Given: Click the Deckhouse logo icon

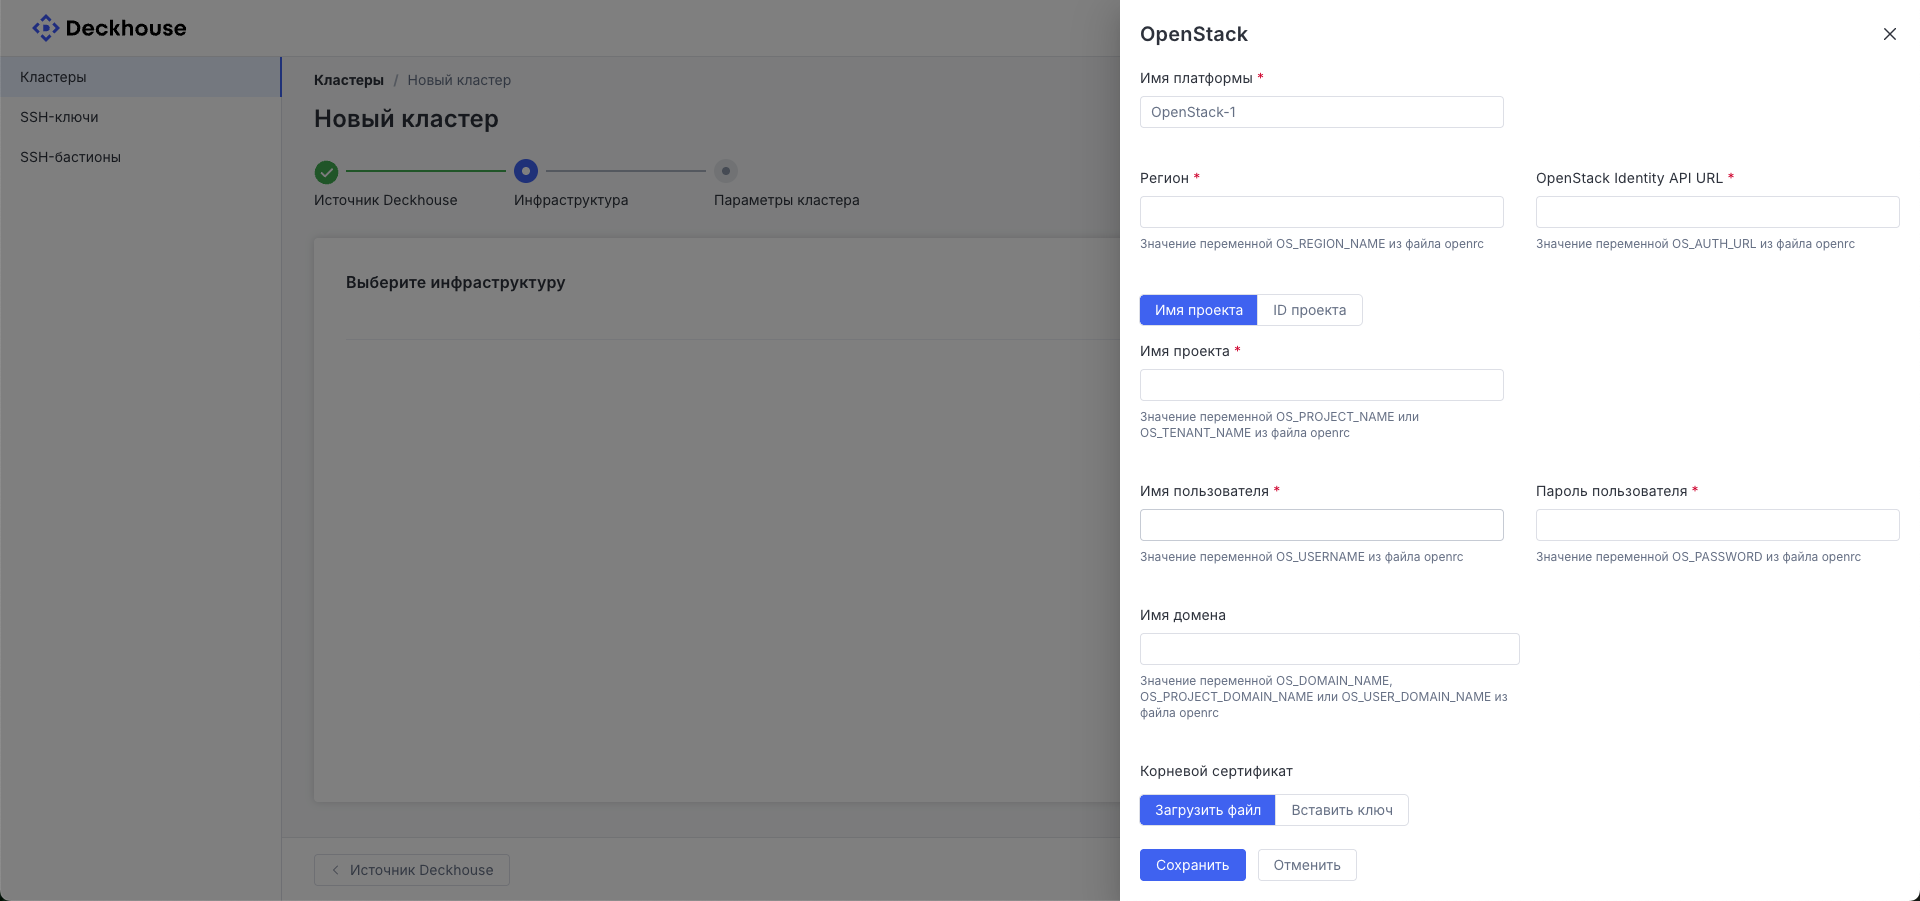Looking at the screenshot, I should [x=46, y=28].
